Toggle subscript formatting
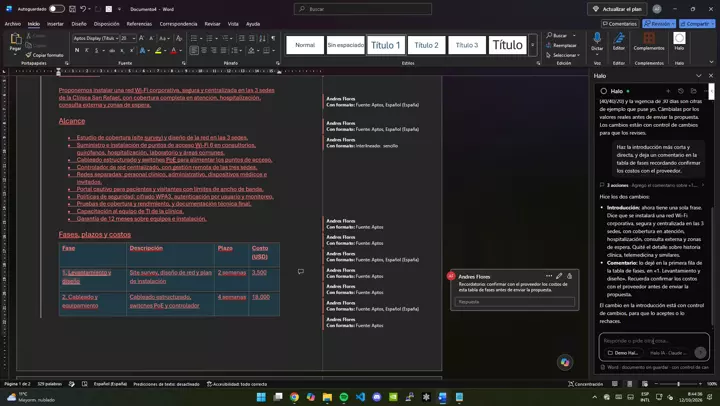 122,51
